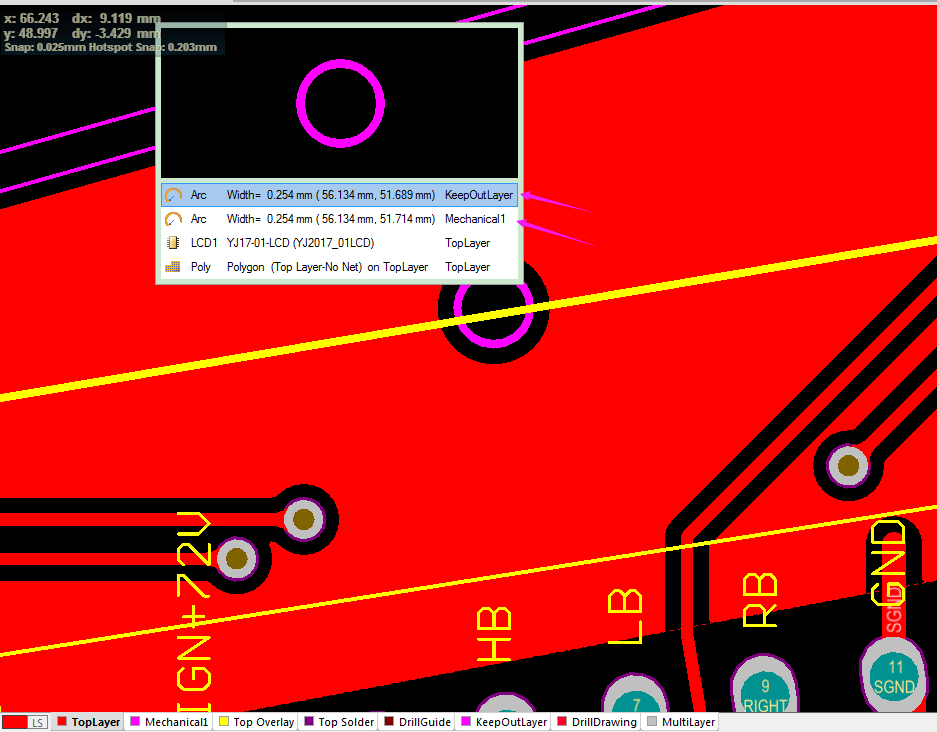Click the red current-layer color swatch
Screen dimensions: 937x732
(x=15, y=722)
